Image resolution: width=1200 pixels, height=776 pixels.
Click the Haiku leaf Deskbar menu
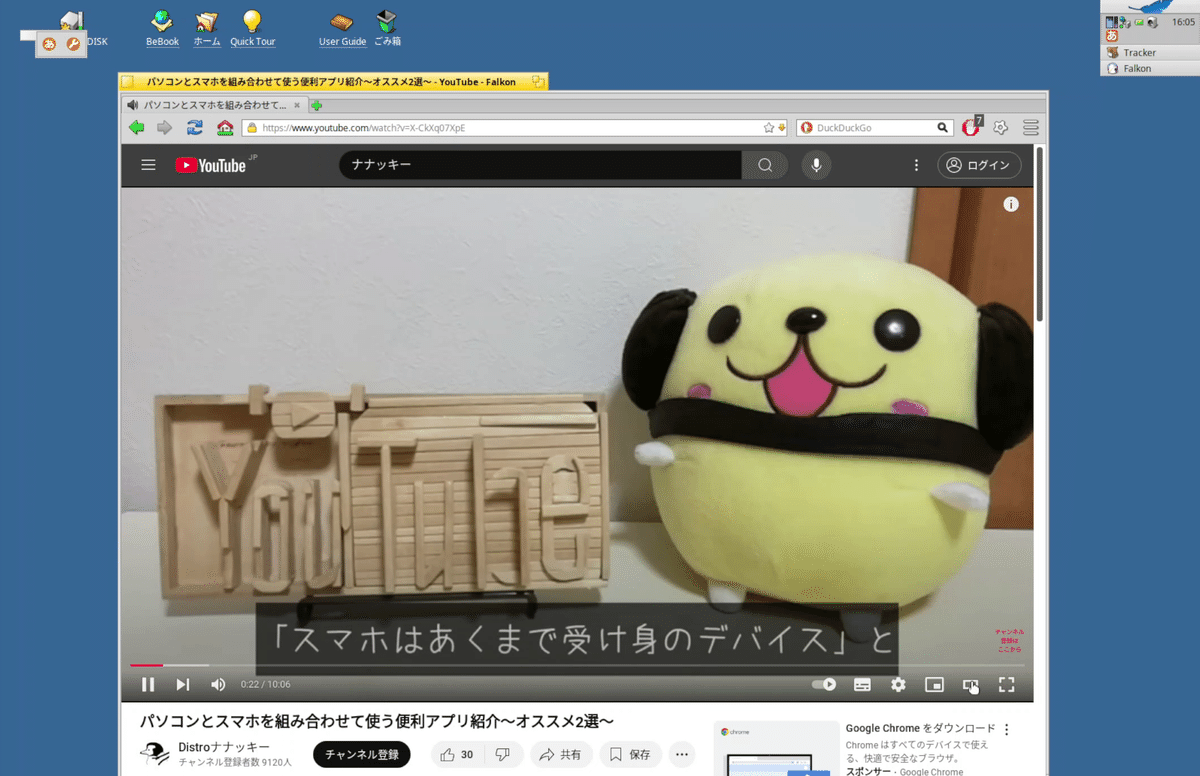click(1150, 6)
